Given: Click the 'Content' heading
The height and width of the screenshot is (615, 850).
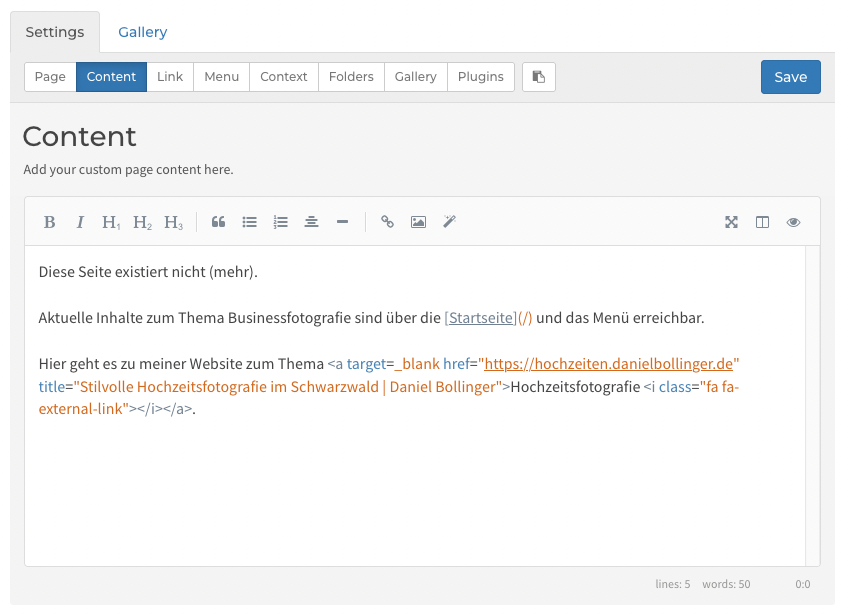Looking at the screenshot, I should pos(79,136).
